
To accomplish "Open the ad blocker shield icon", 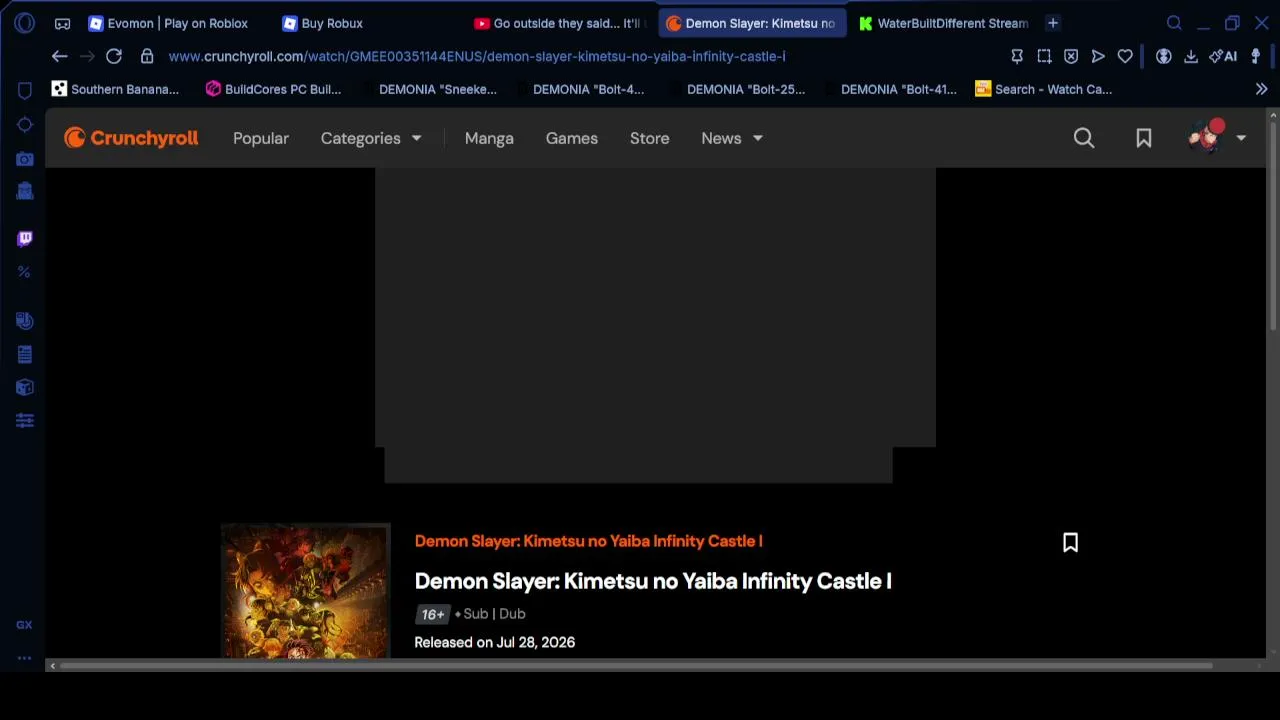I will [1071, 56].
